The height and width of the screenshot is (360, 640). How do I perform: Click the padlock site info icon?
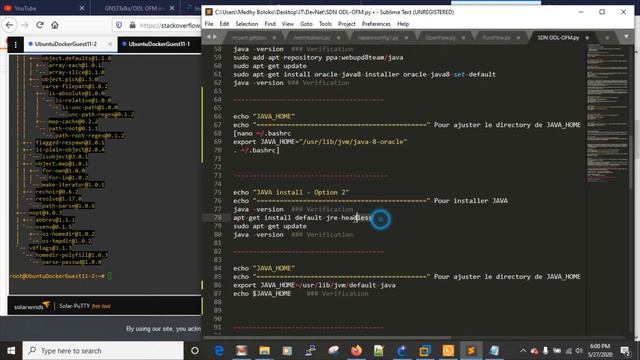pos(132,25)
